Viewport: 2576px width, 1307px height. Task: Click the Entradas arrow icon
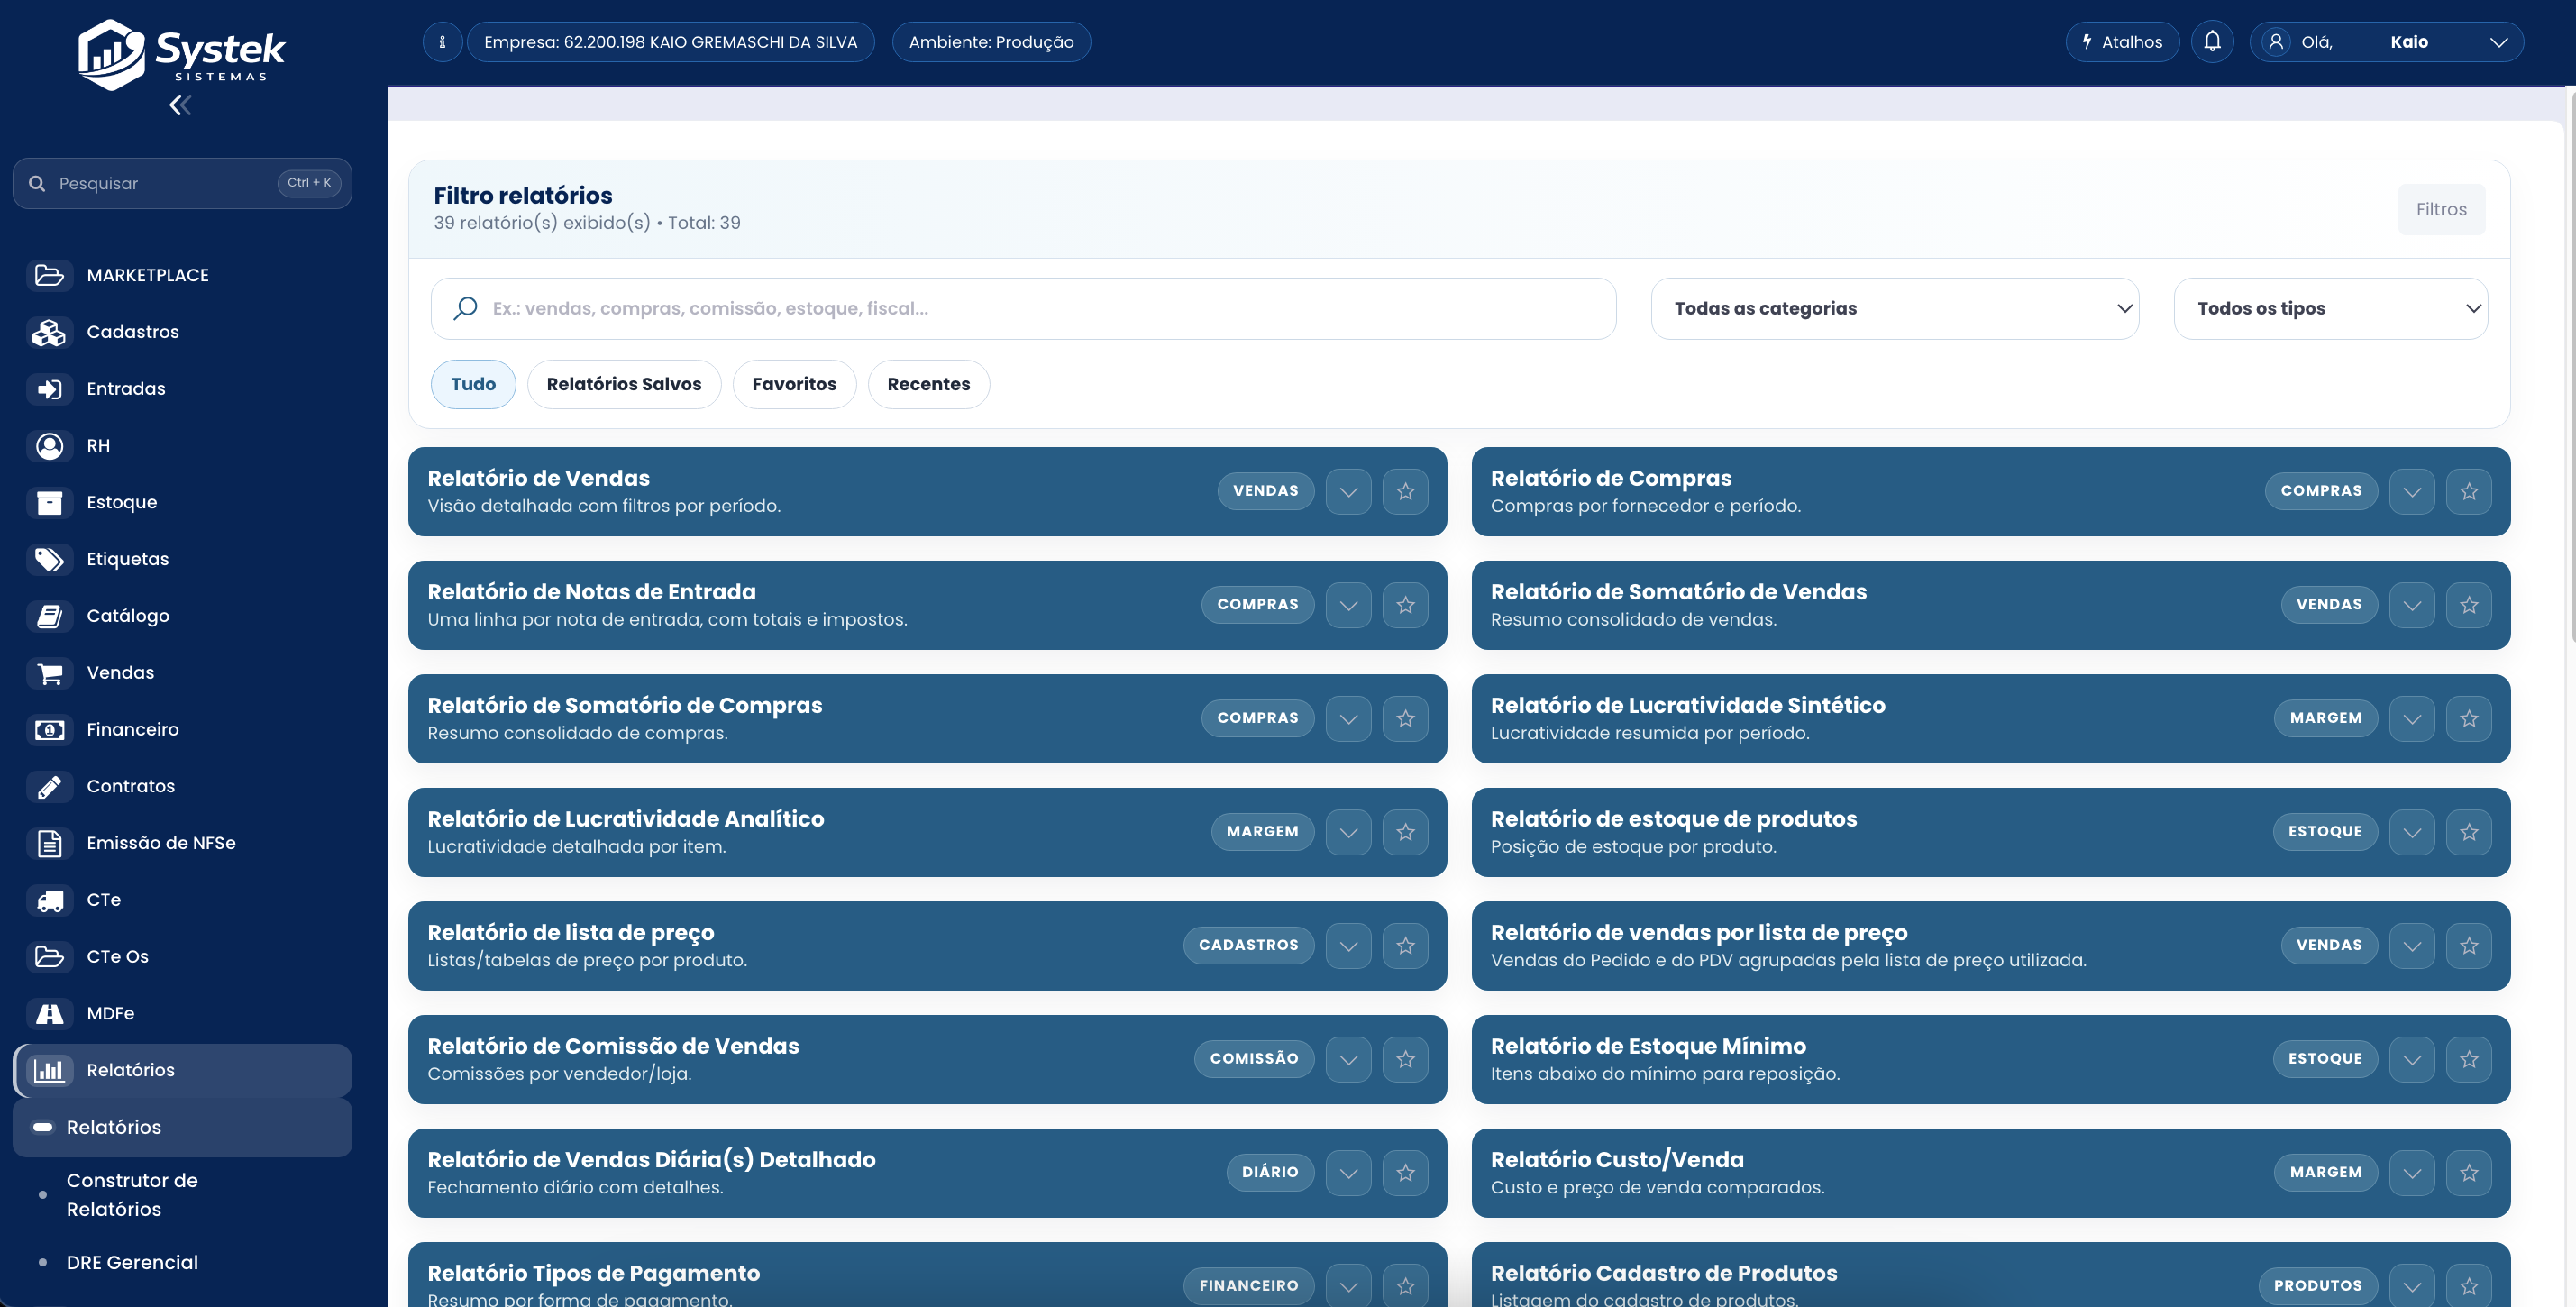[x=49, y=389]
